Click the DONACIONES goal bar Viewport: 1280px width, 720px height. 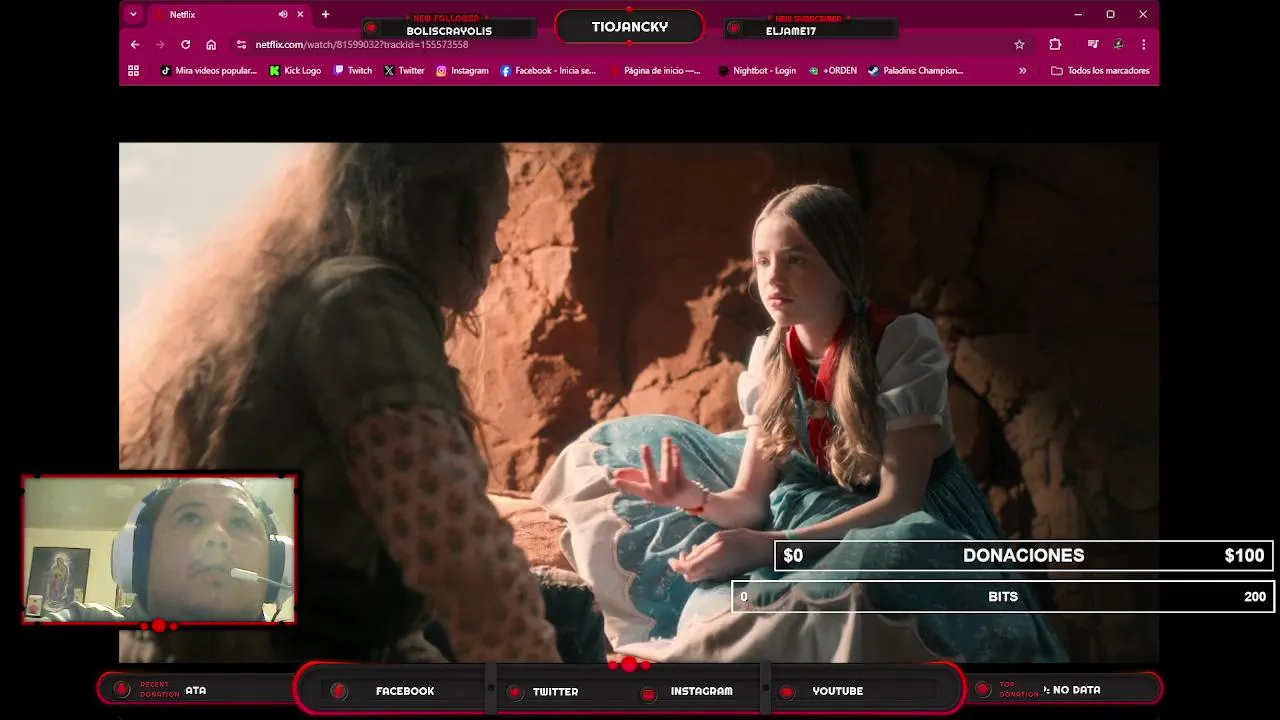1023,556
